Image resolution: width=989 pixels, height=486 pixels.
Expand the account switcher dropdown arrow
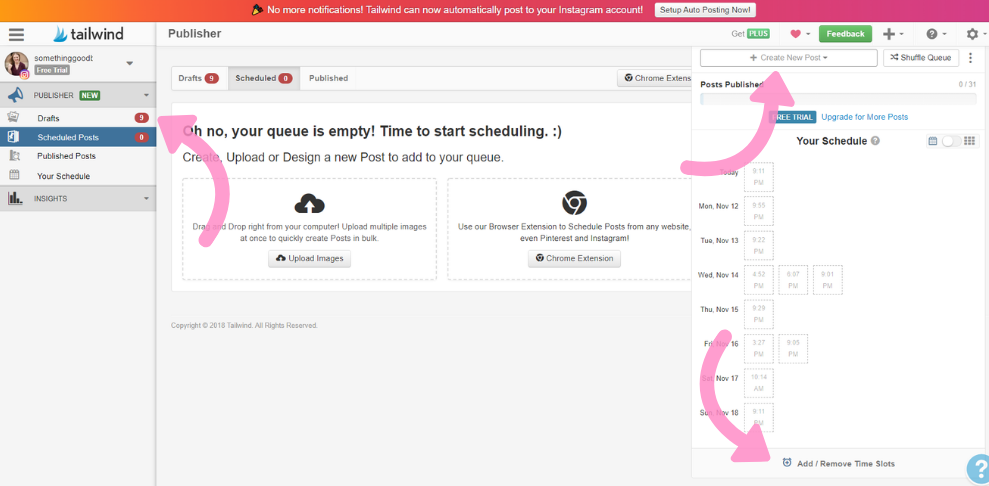pos(129,64)
